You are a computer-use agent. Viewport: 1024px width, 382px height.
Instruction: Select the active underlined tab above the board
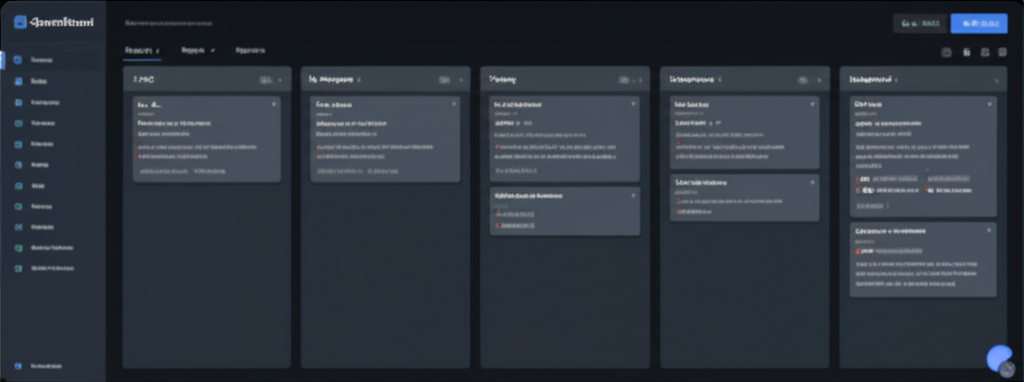[142, 50]
